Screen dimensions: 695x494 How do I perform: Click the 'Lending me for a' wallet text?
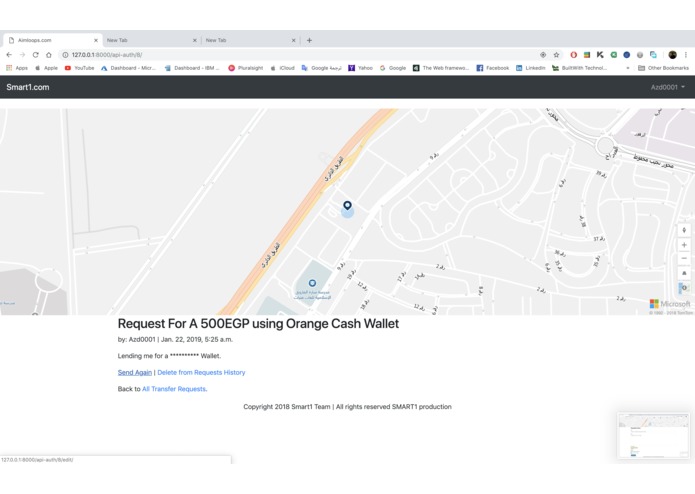click(169, 356)
